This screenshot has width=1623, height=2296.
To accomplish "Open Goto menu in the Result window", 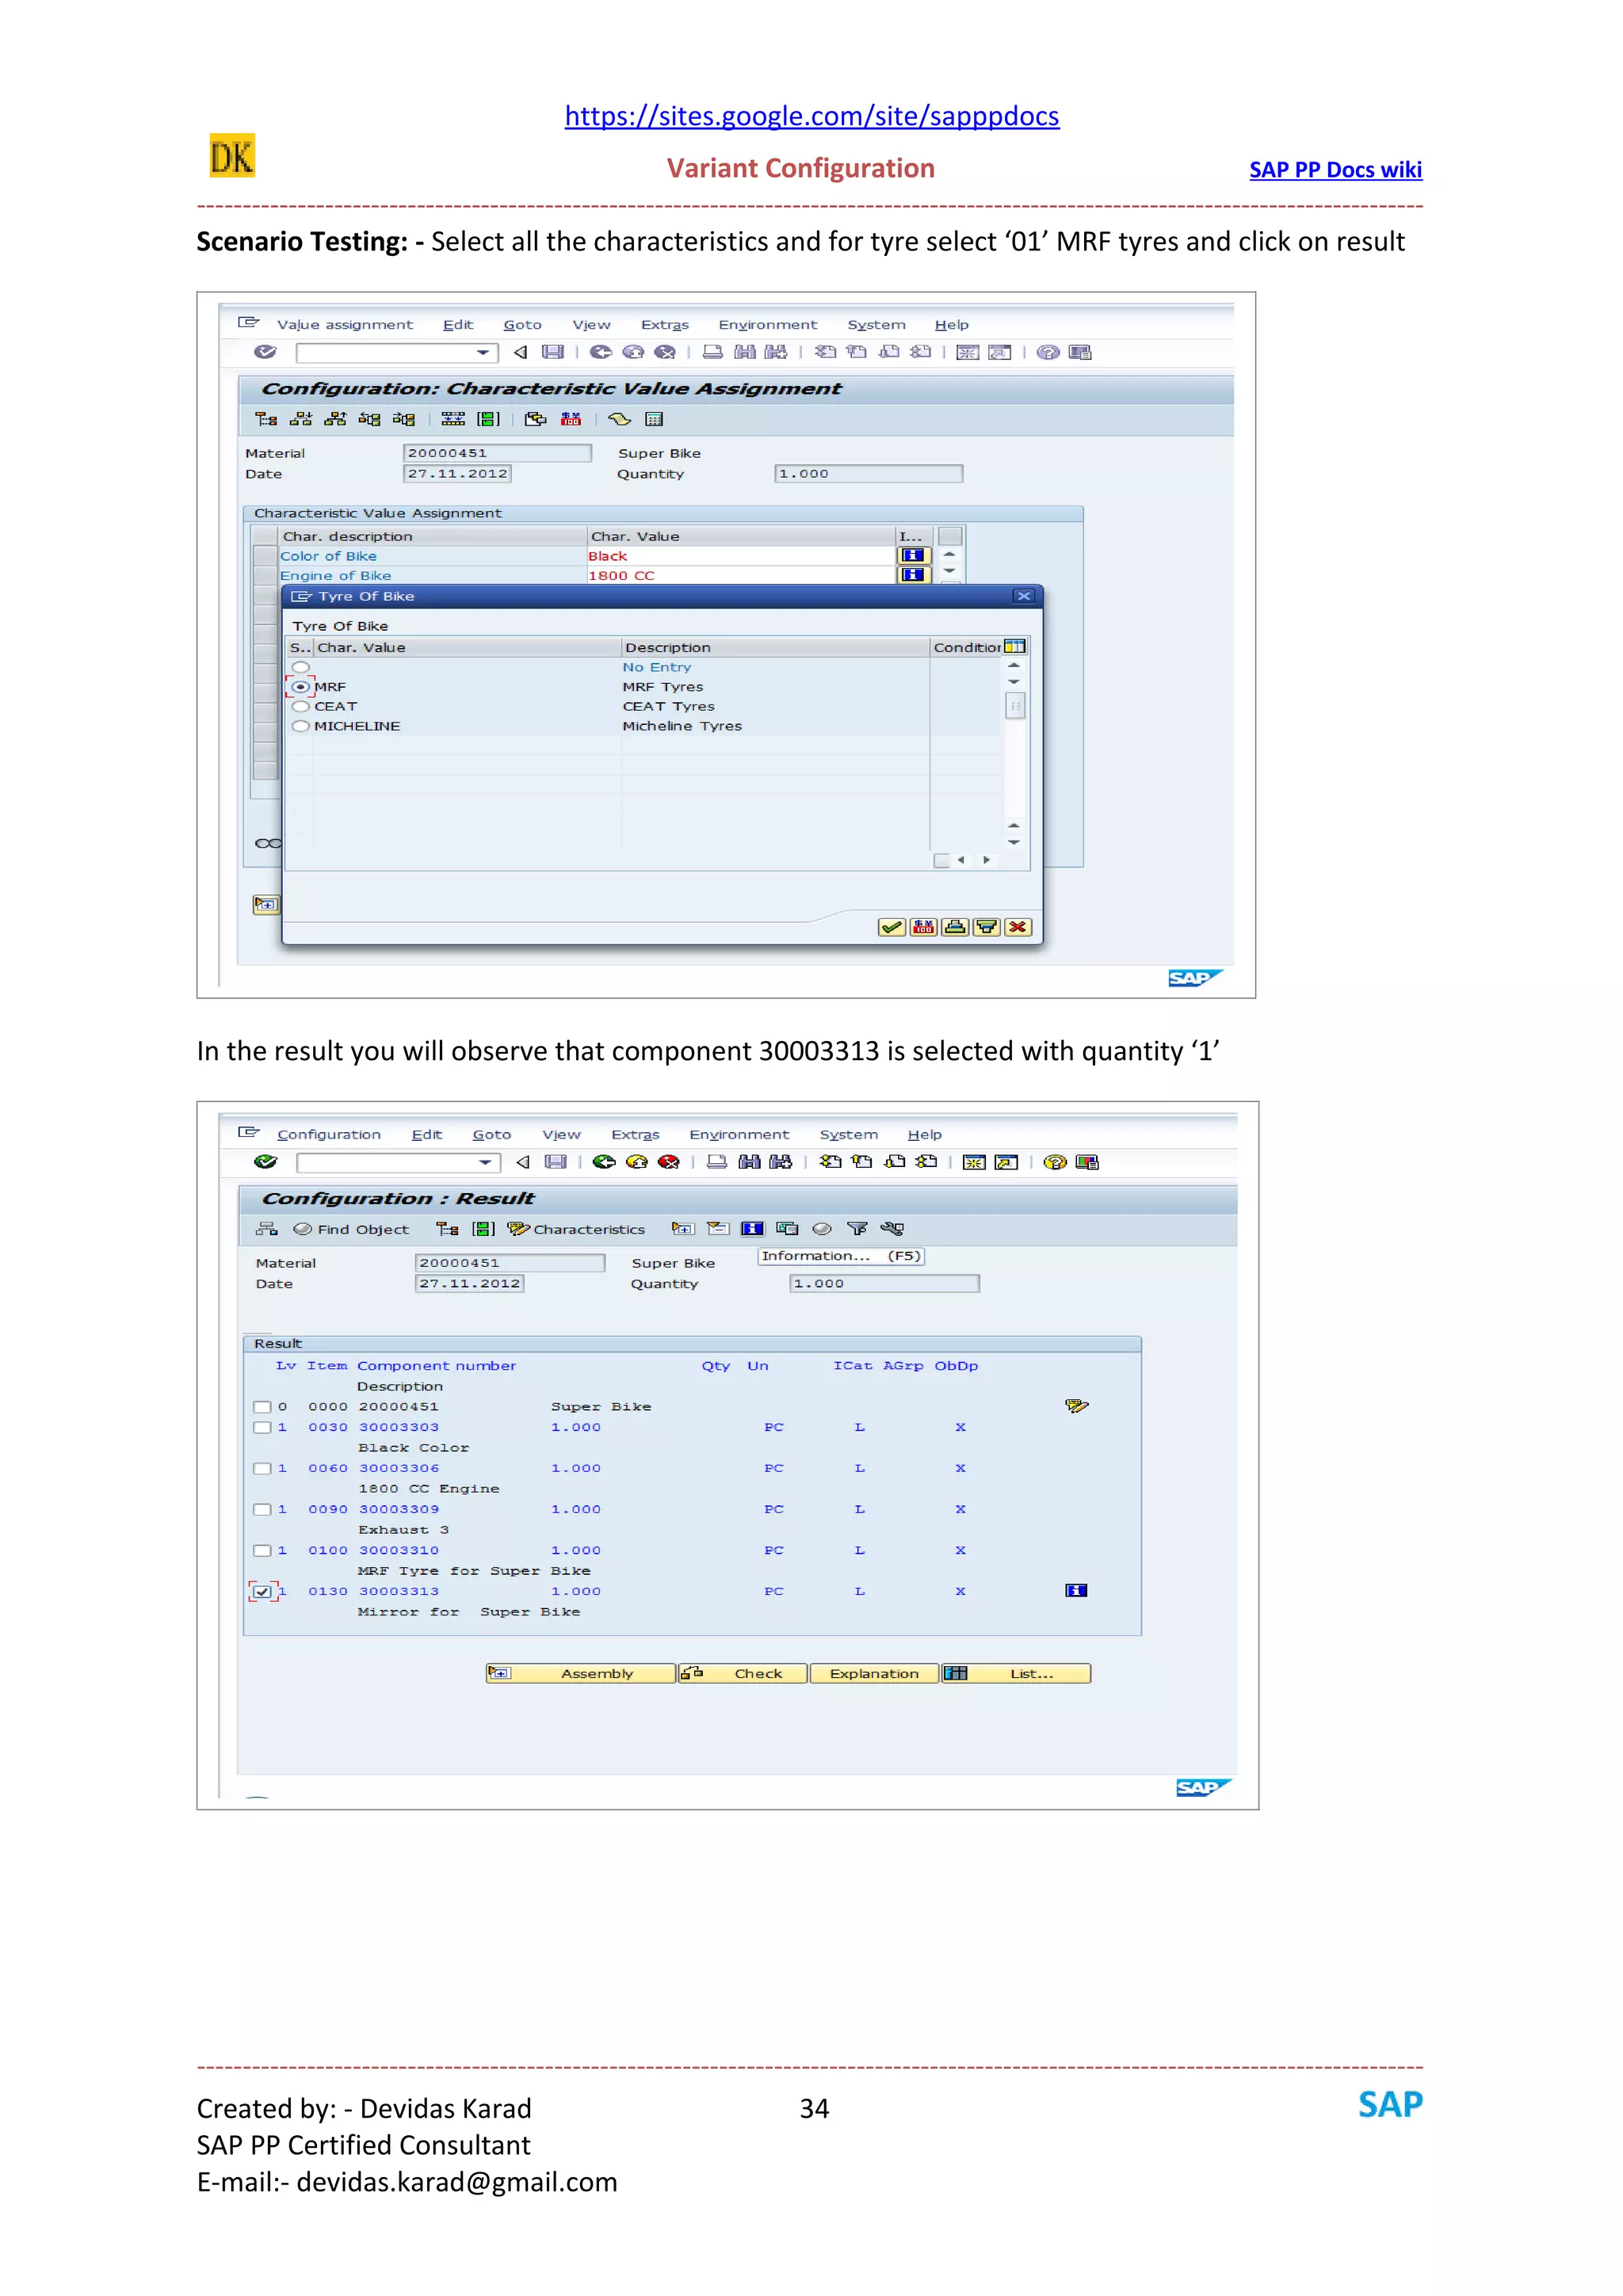I will pos(491,1135).
